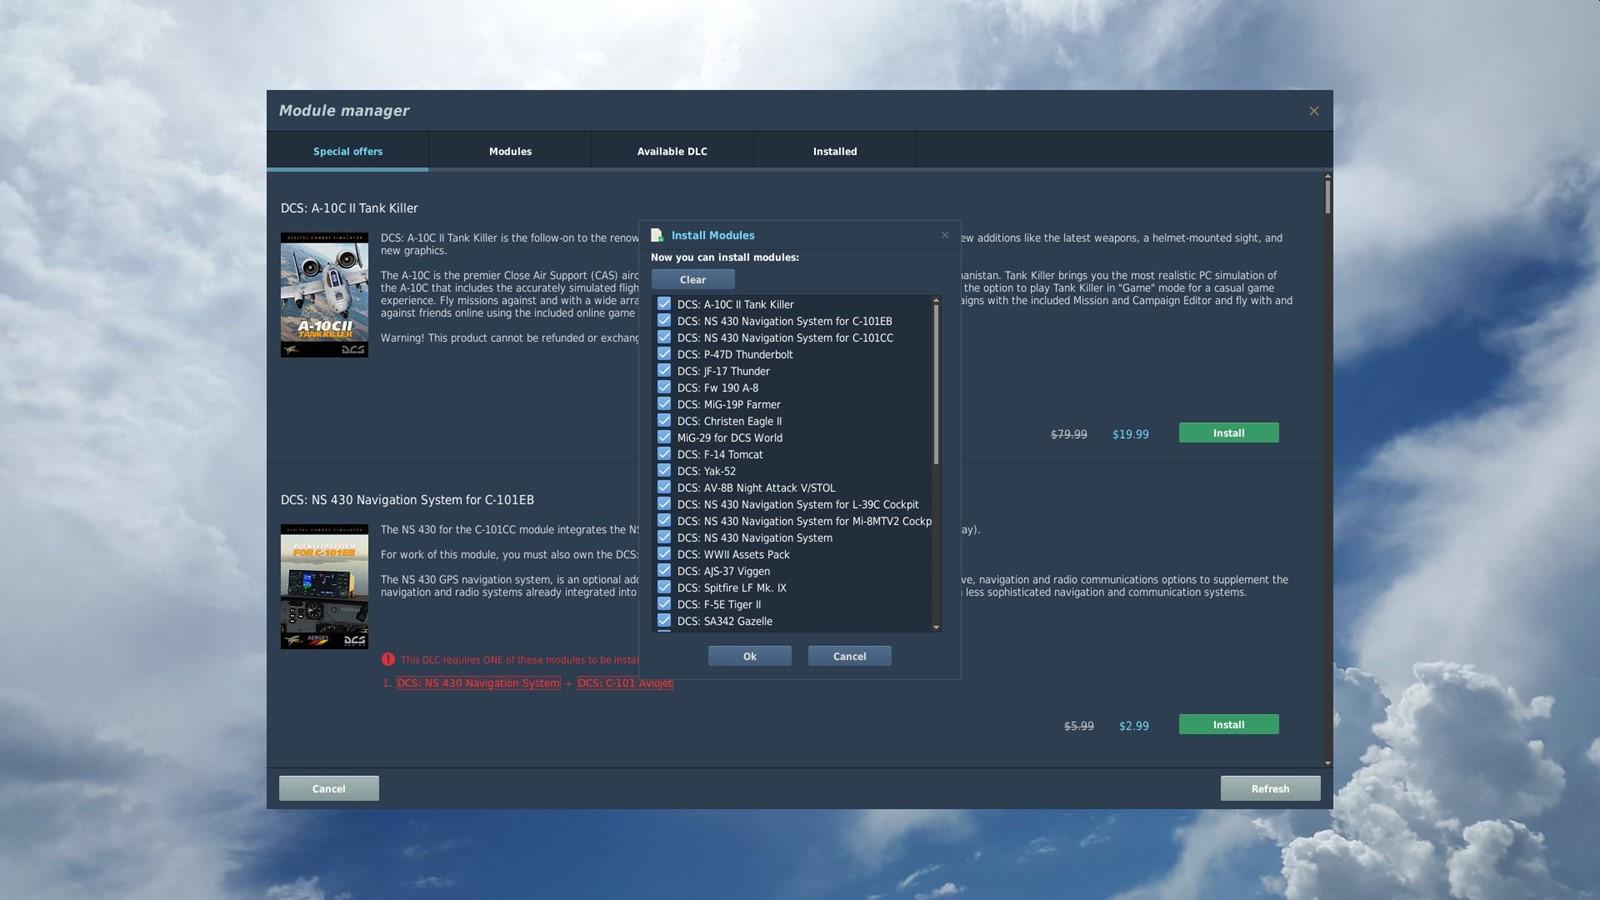
Task: Open NS 430 C-101EB cover thumbnail
Action: (x=324, y=587)
